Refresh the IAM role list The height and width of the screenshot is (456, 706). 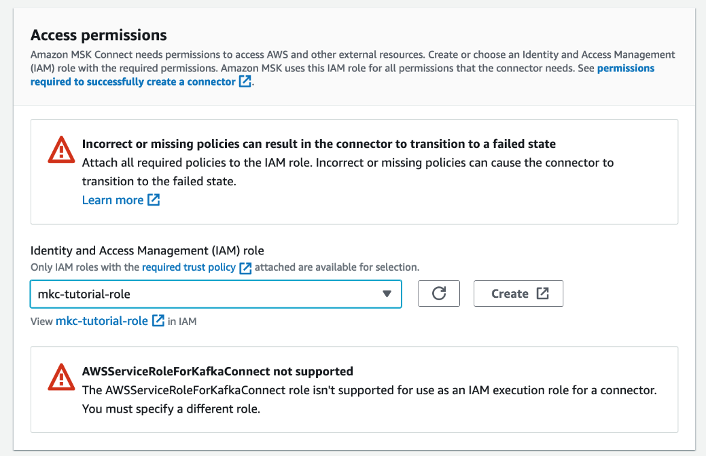click(x=438, y=294)
